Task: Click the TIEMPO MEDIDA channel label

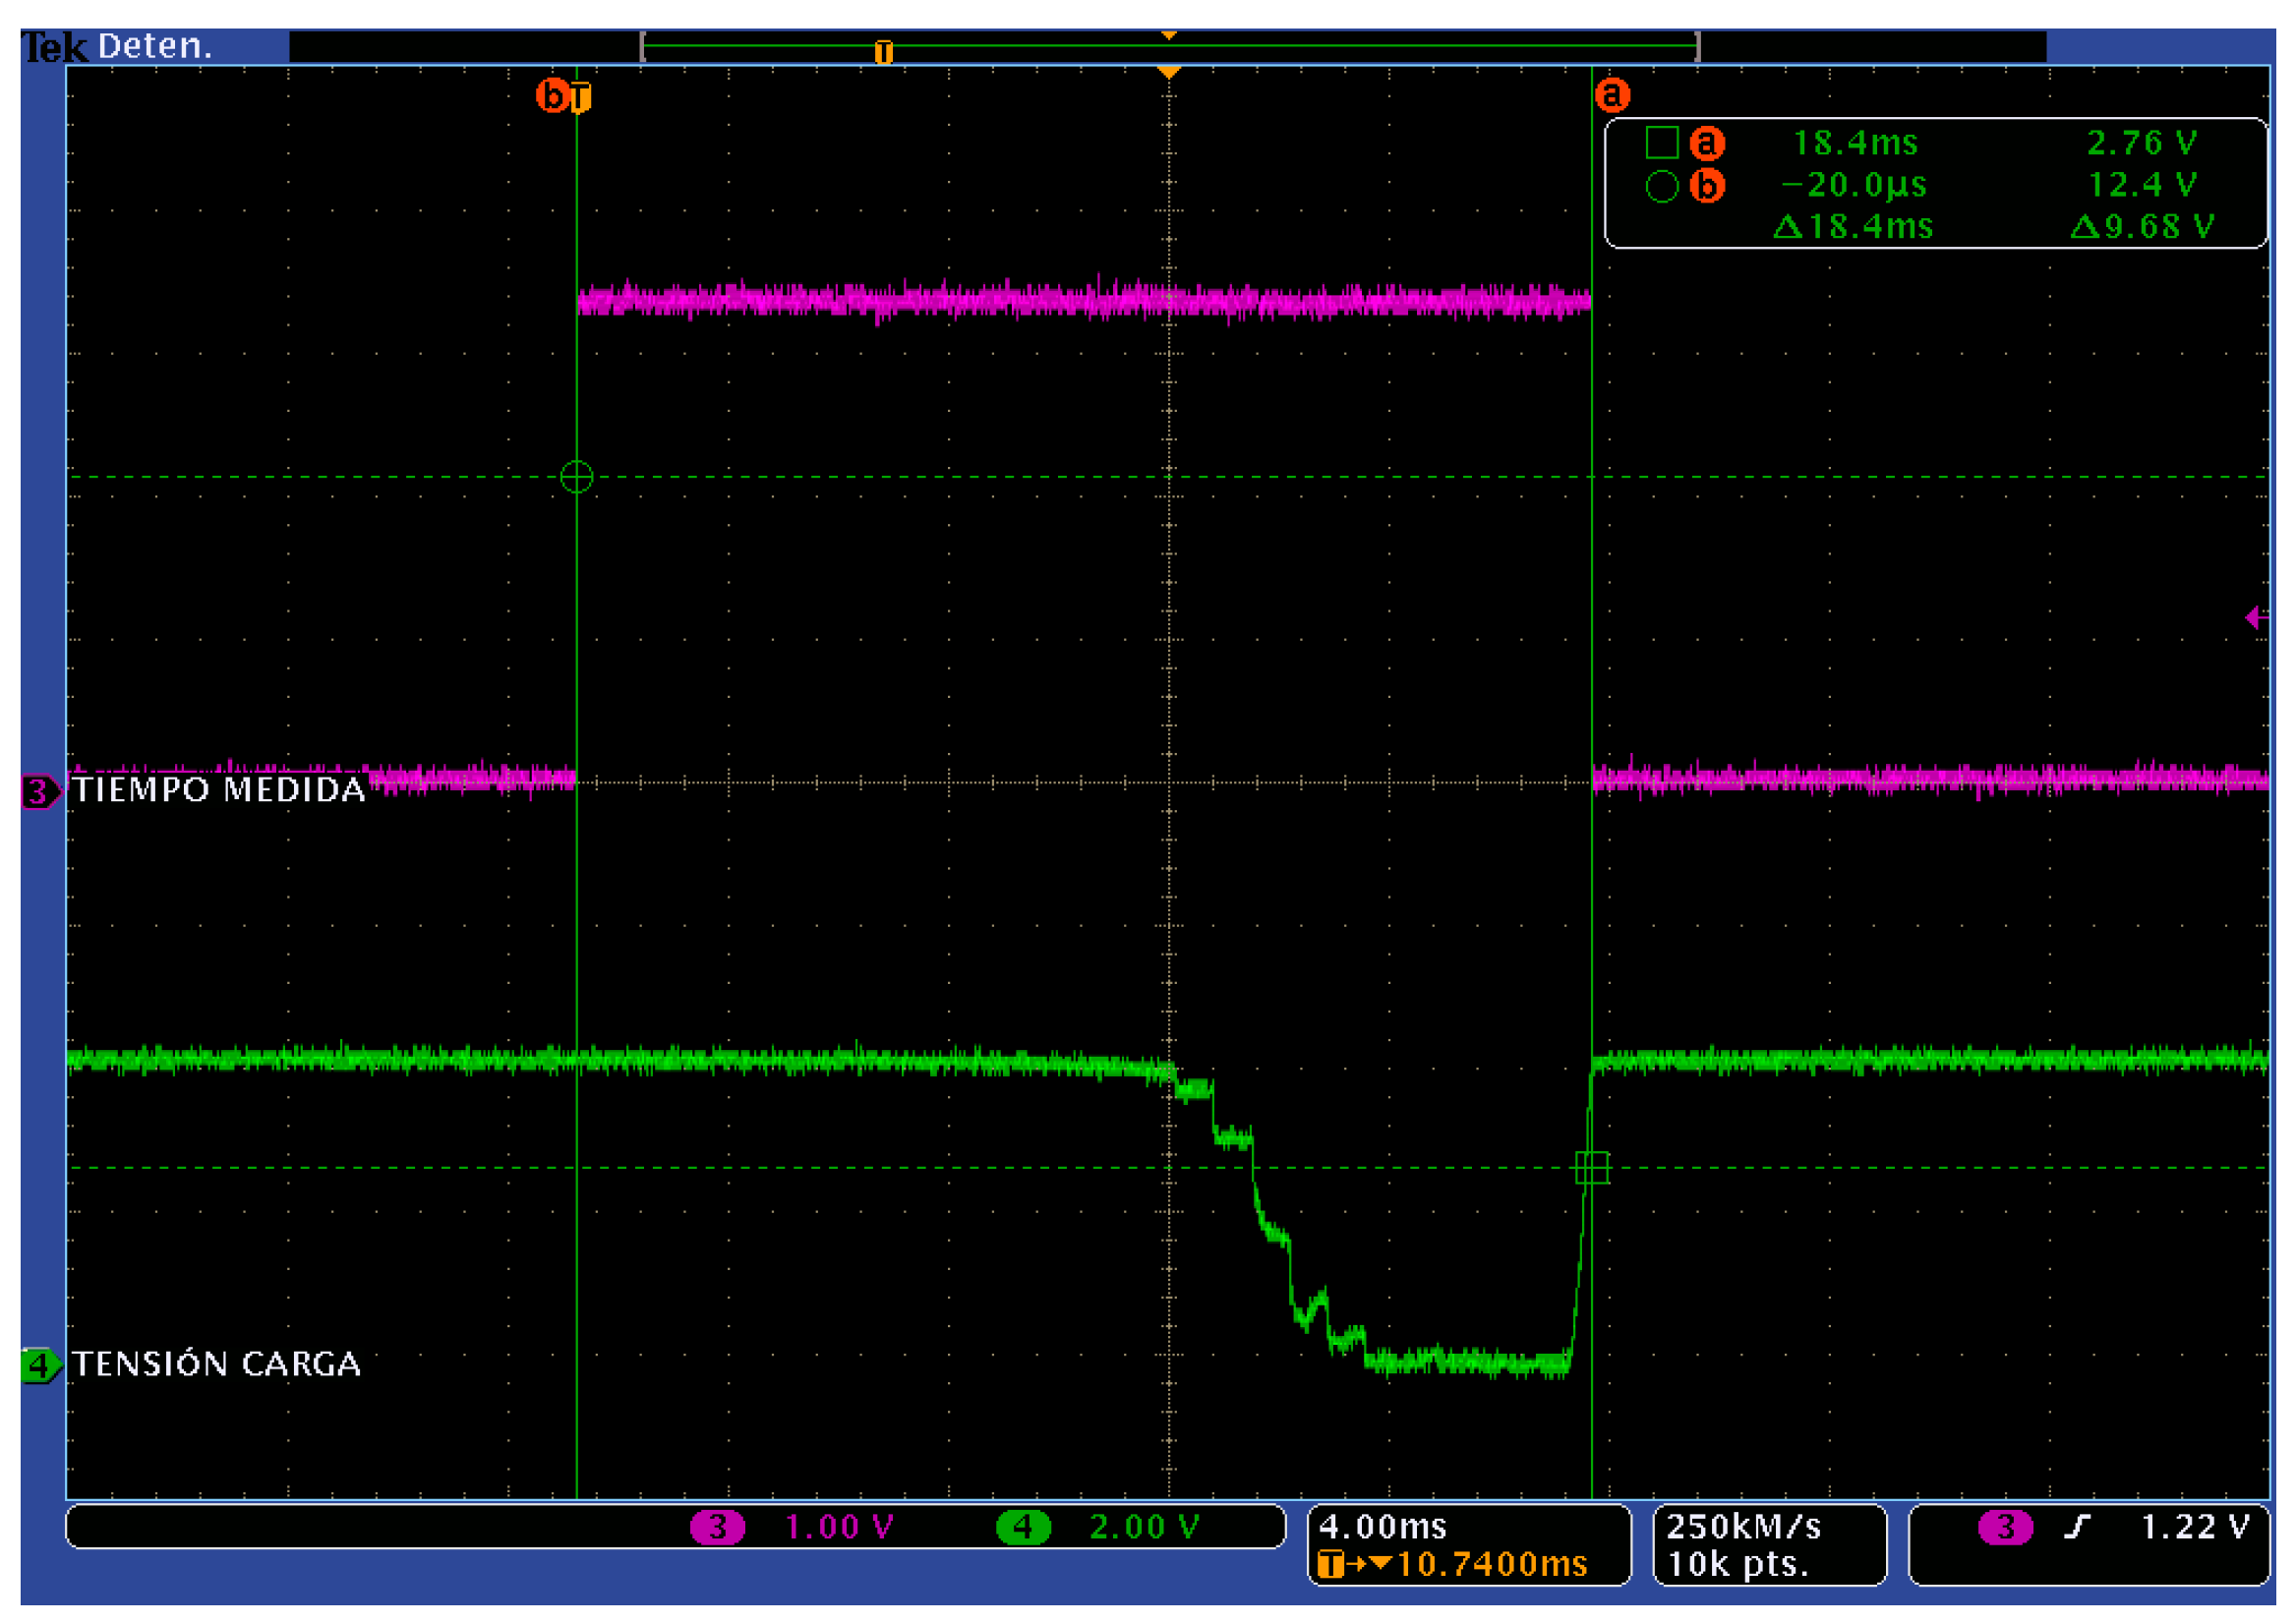Action: coord(219,790)
